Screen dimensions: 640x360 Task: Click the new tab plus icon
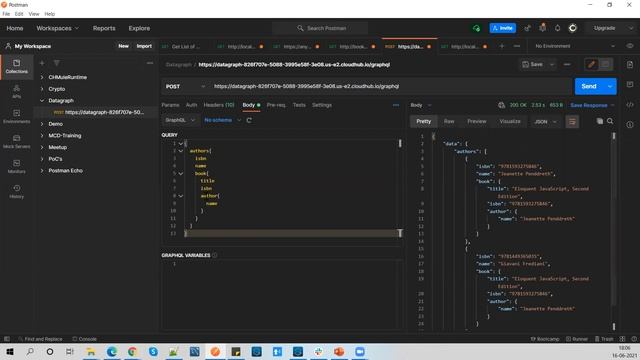502,46
